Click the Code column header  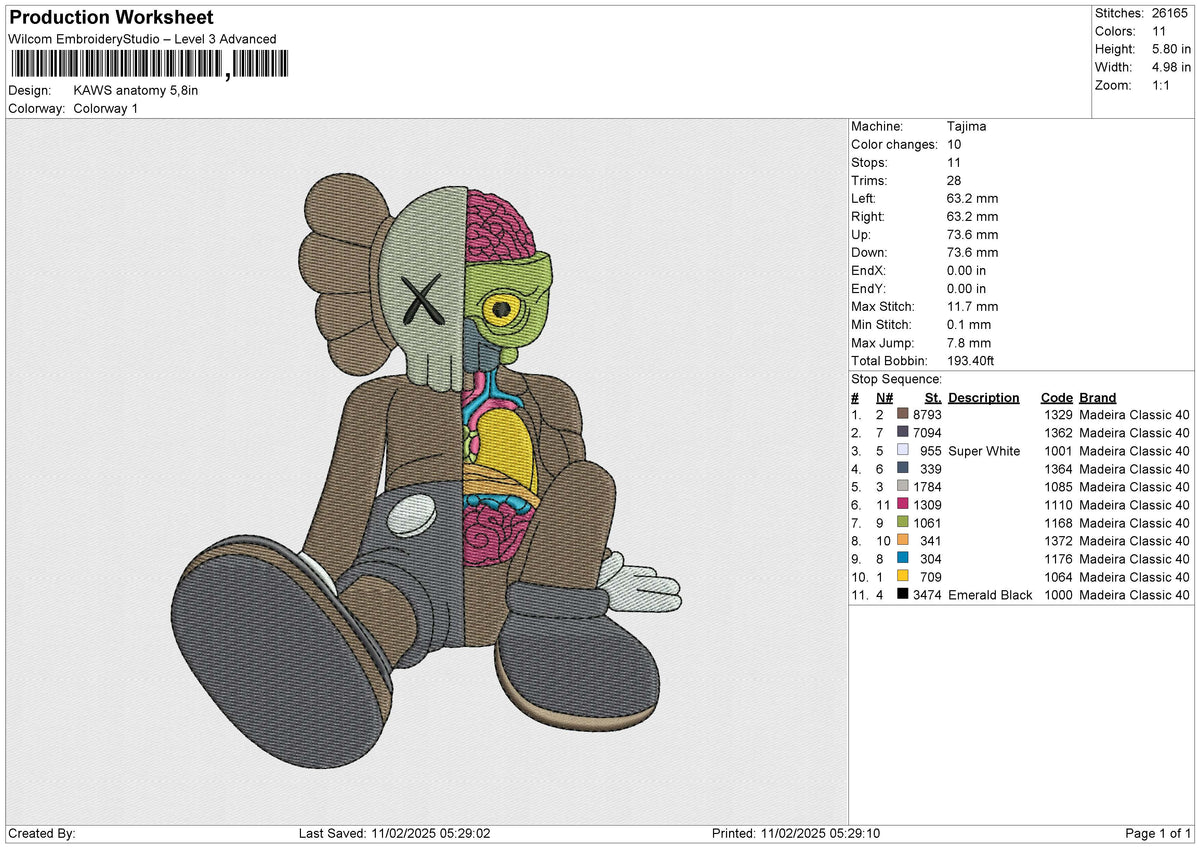(1056, 397)
